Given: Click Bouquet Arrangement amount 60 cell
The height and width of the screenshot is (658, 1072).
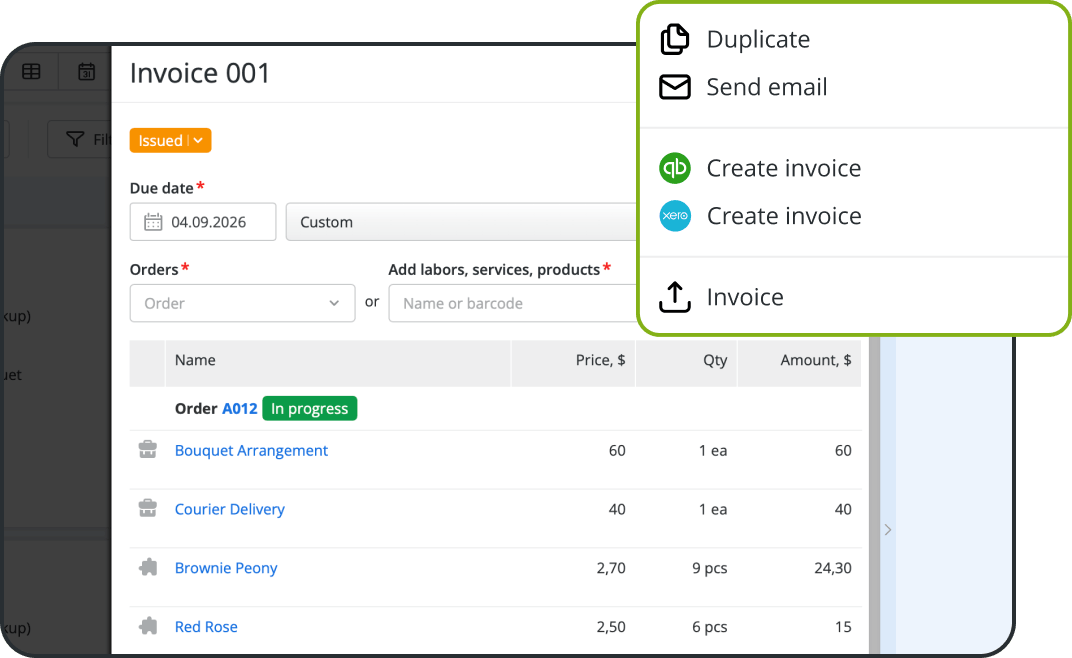Looking at the screenshot, I should (843, 450).
